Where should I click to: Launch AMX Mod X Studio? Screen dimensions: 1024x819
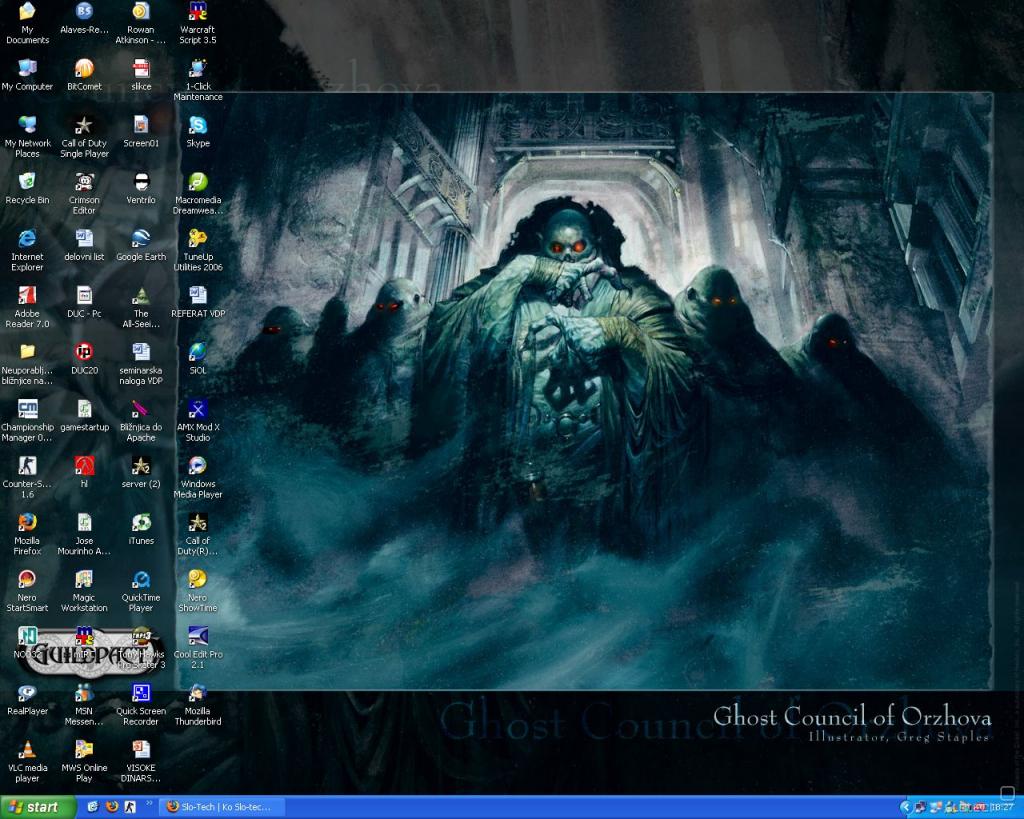coord(198,421)
